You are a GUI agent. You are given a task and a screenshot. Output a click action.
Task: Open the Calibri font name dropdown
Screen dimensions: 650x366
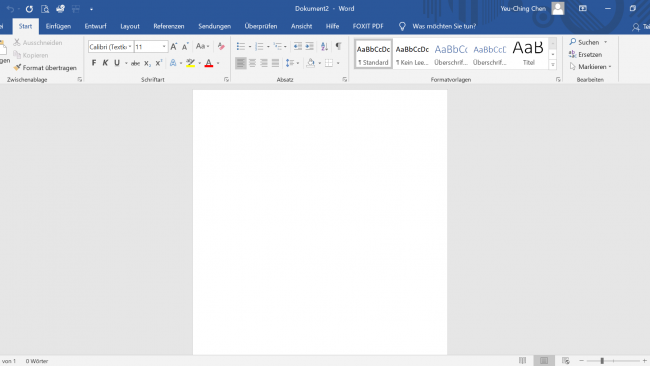130,47
